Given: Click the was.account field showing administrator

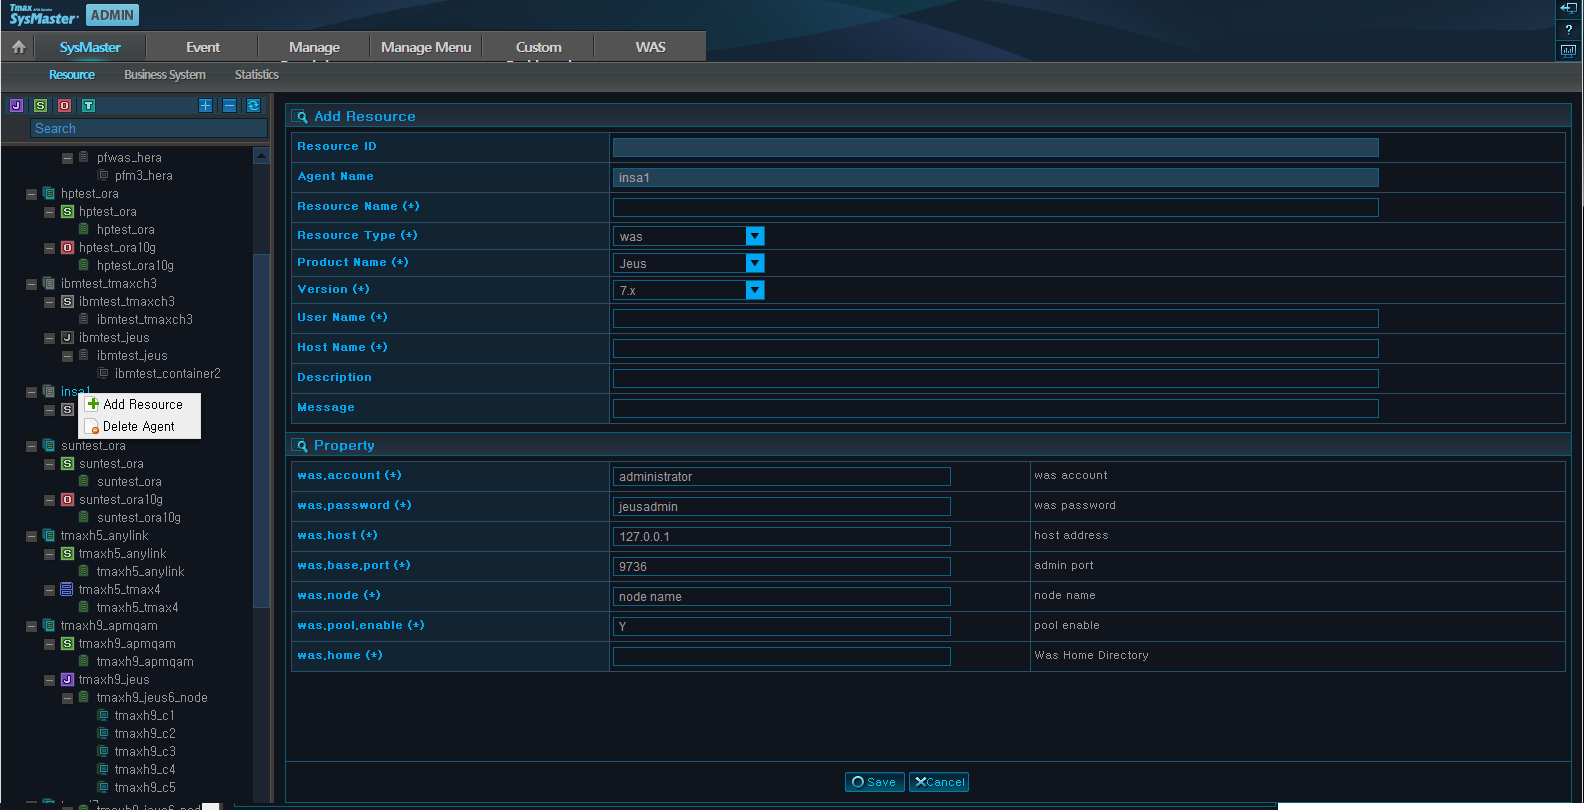Looking at the screenshot, I should click(781, 476).
